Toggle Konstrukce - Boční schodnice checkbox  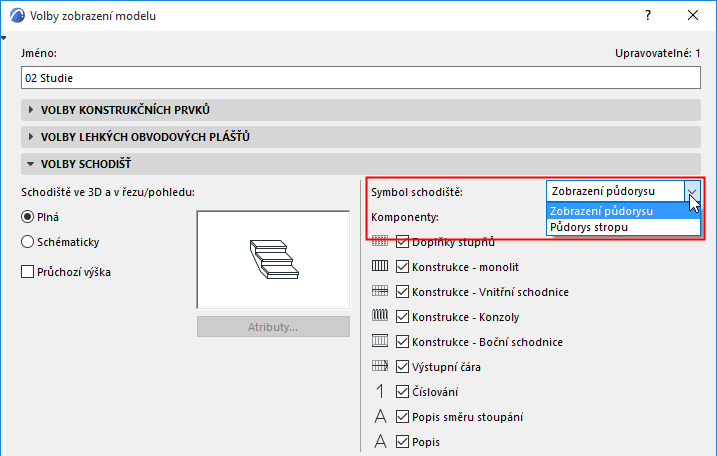pos(402,342)
